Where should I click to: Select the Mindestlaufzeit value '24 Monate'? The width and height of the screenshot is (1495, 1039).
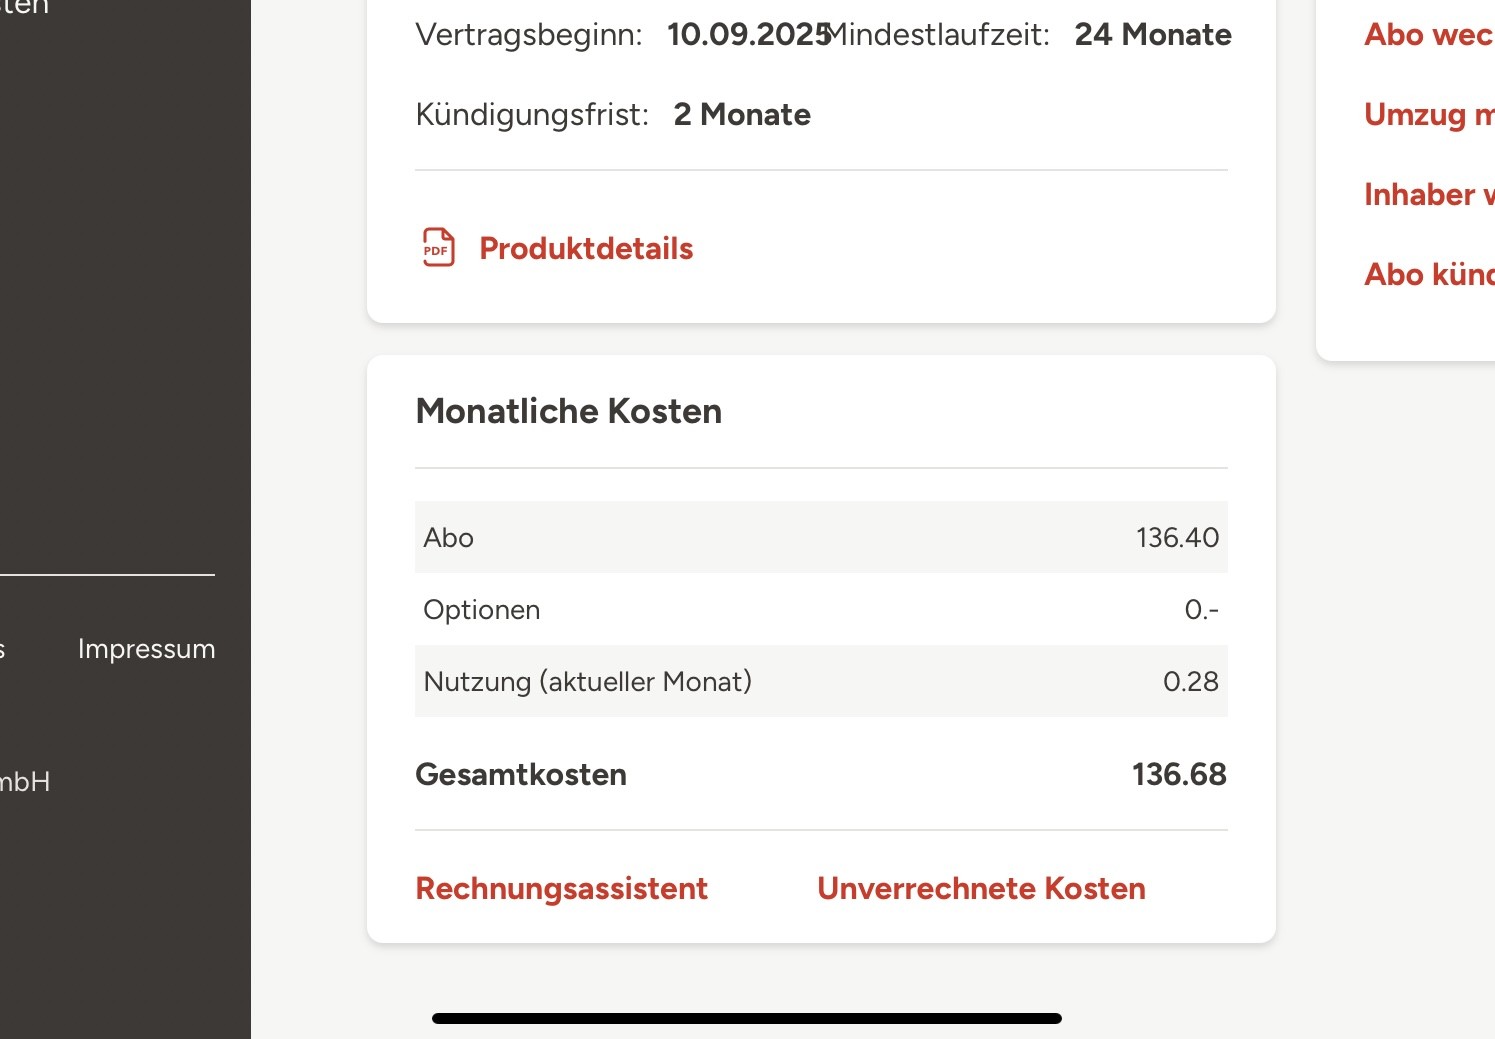[x=1153, y=35]
